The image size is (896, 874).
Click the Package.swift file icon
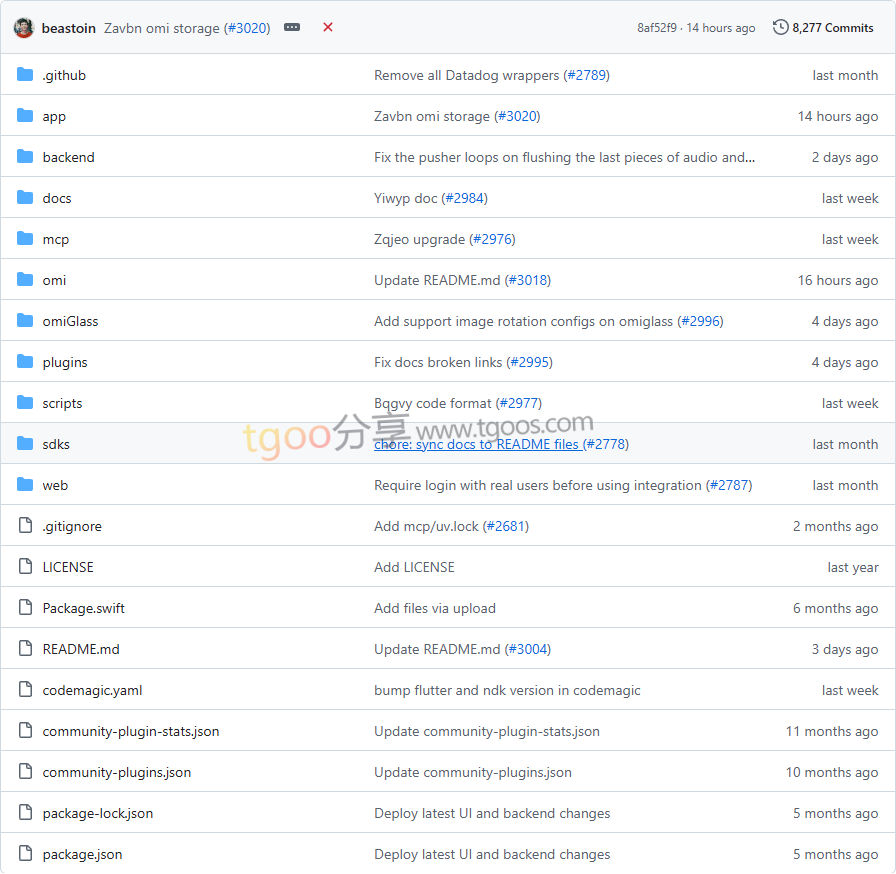tap(25, 608)
